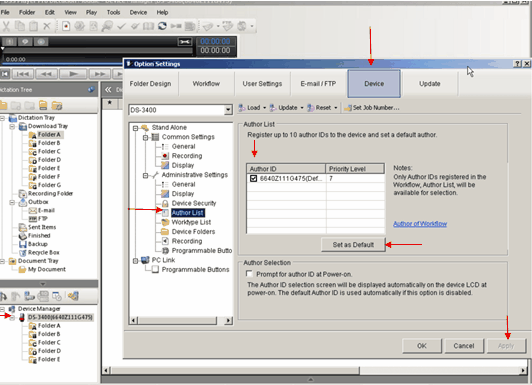
Task: Open the Update dropdown arrow
Action: pyautogui.click(x=302, y=108)
